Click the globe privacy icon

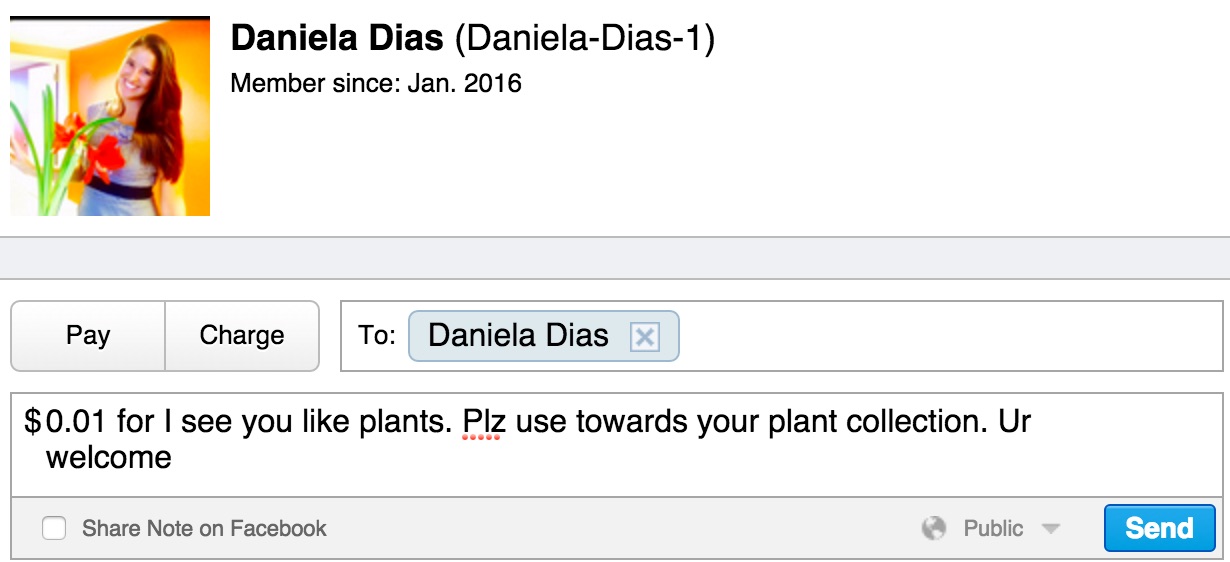(x=934, y=528)
